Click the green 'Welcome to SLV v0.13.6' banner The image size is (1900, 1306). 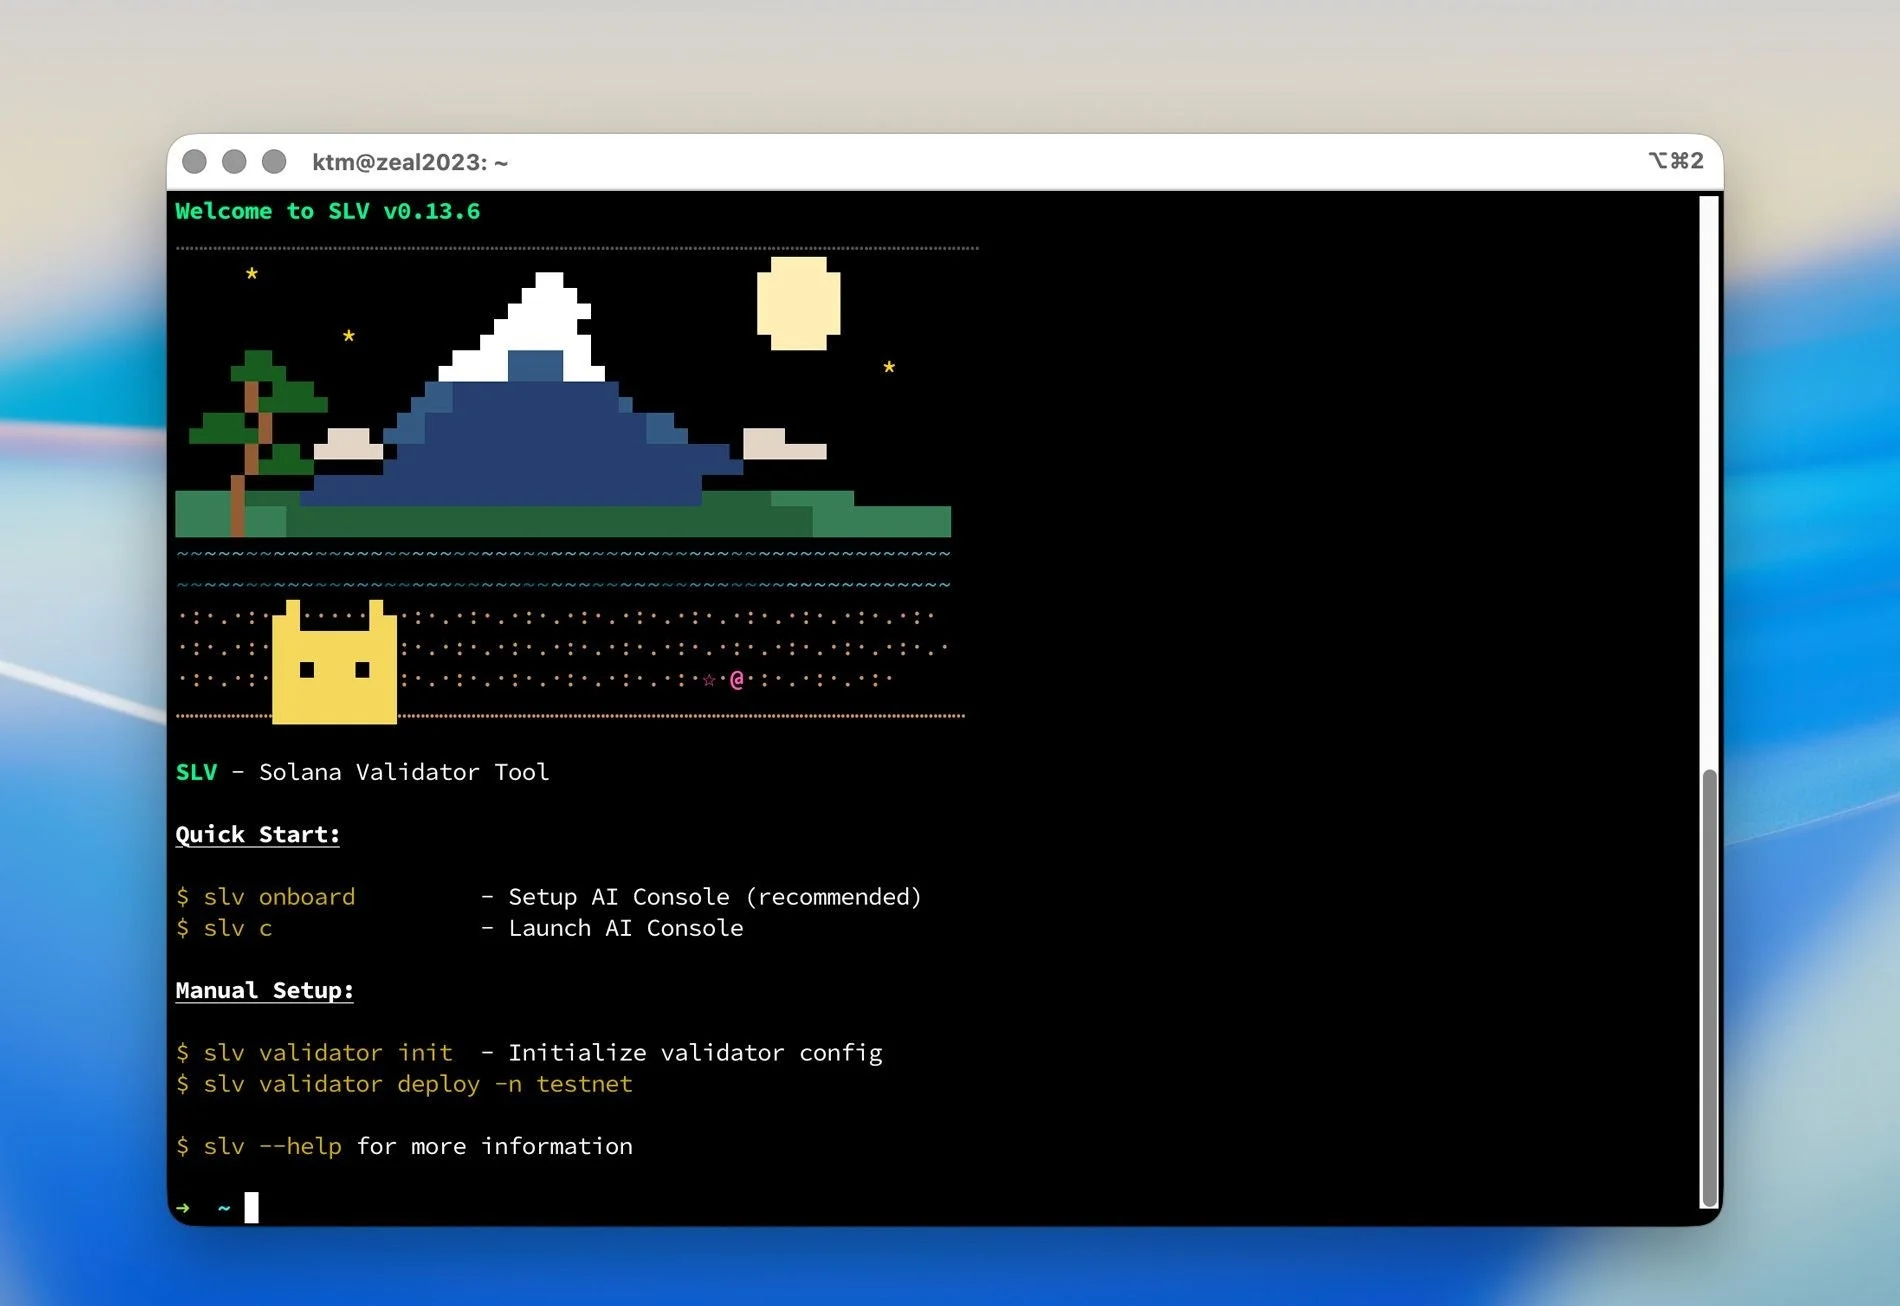point(327,211)
